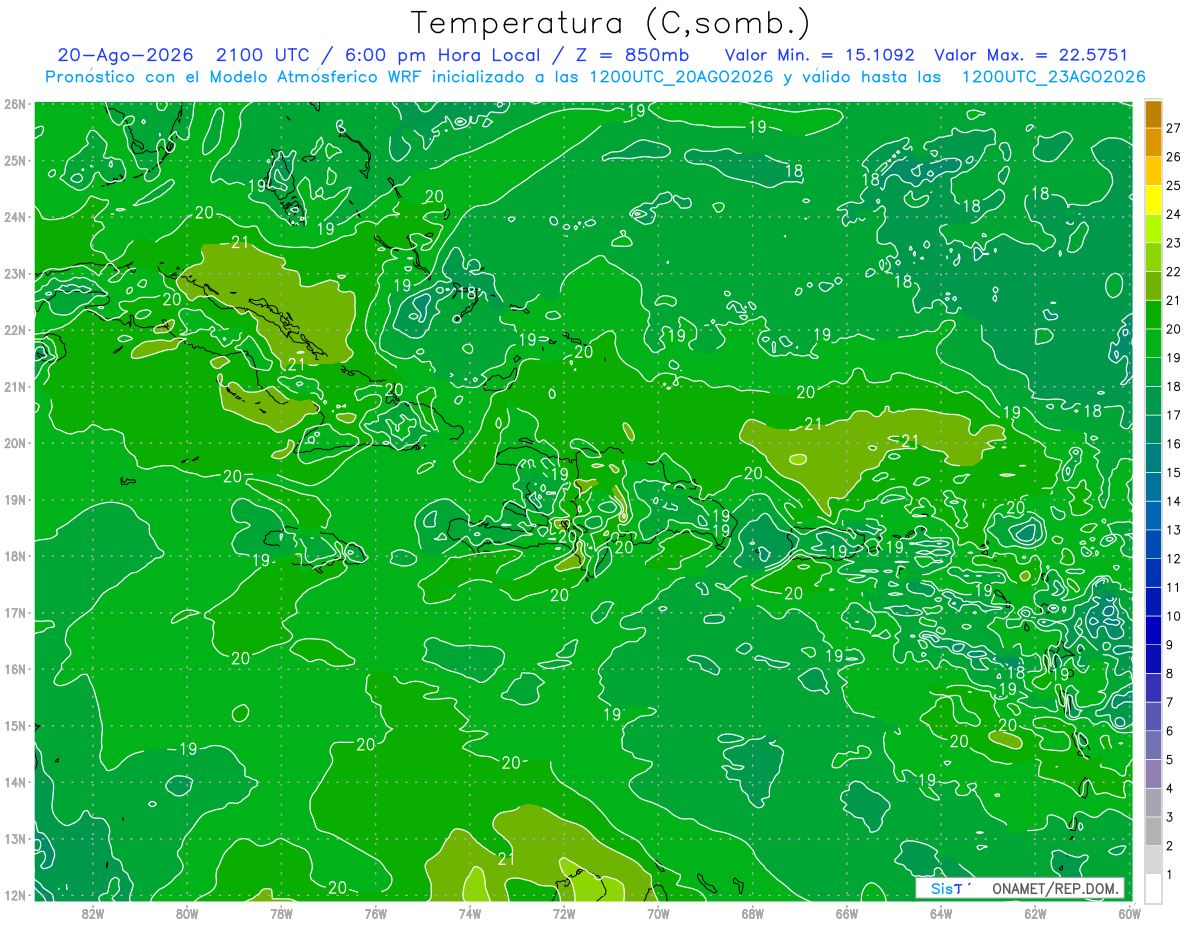Click color scale label '25'

(1174, 186)
